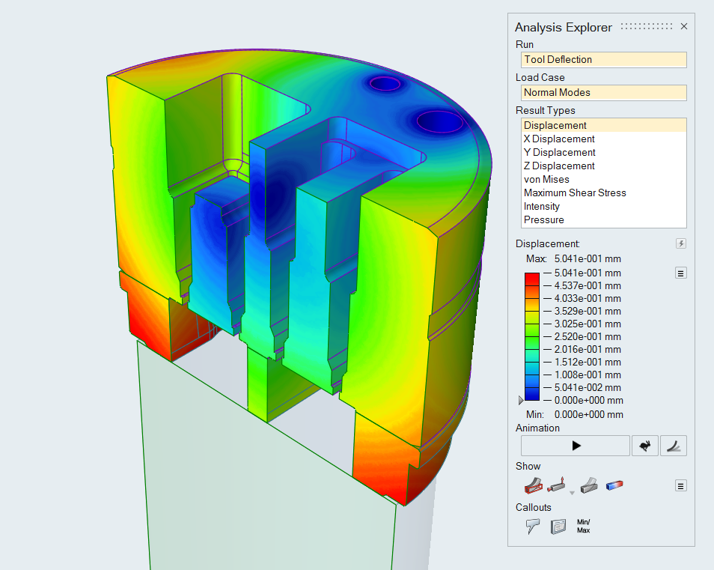Play the mode shape animation
This screenshot has height=570, width=714.
575,446
